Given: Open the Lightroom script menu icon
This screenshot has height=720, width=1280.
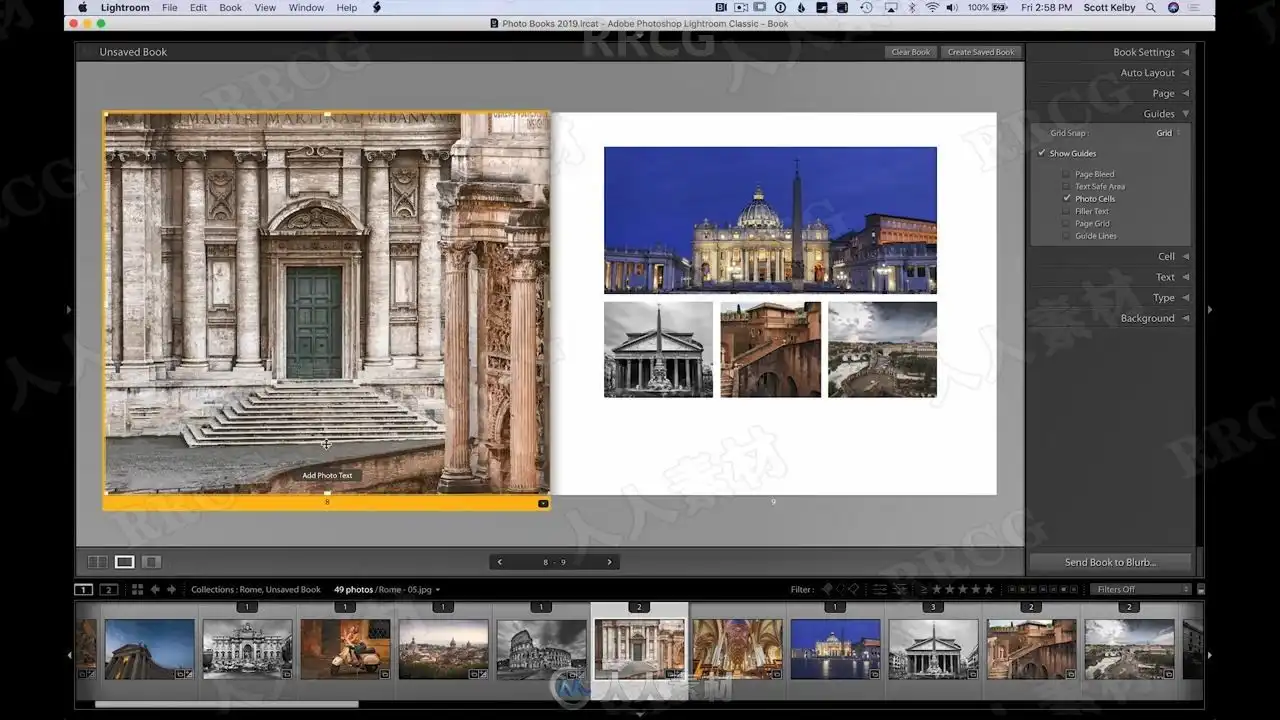Looking at the screenshot, I should [377, 8].
